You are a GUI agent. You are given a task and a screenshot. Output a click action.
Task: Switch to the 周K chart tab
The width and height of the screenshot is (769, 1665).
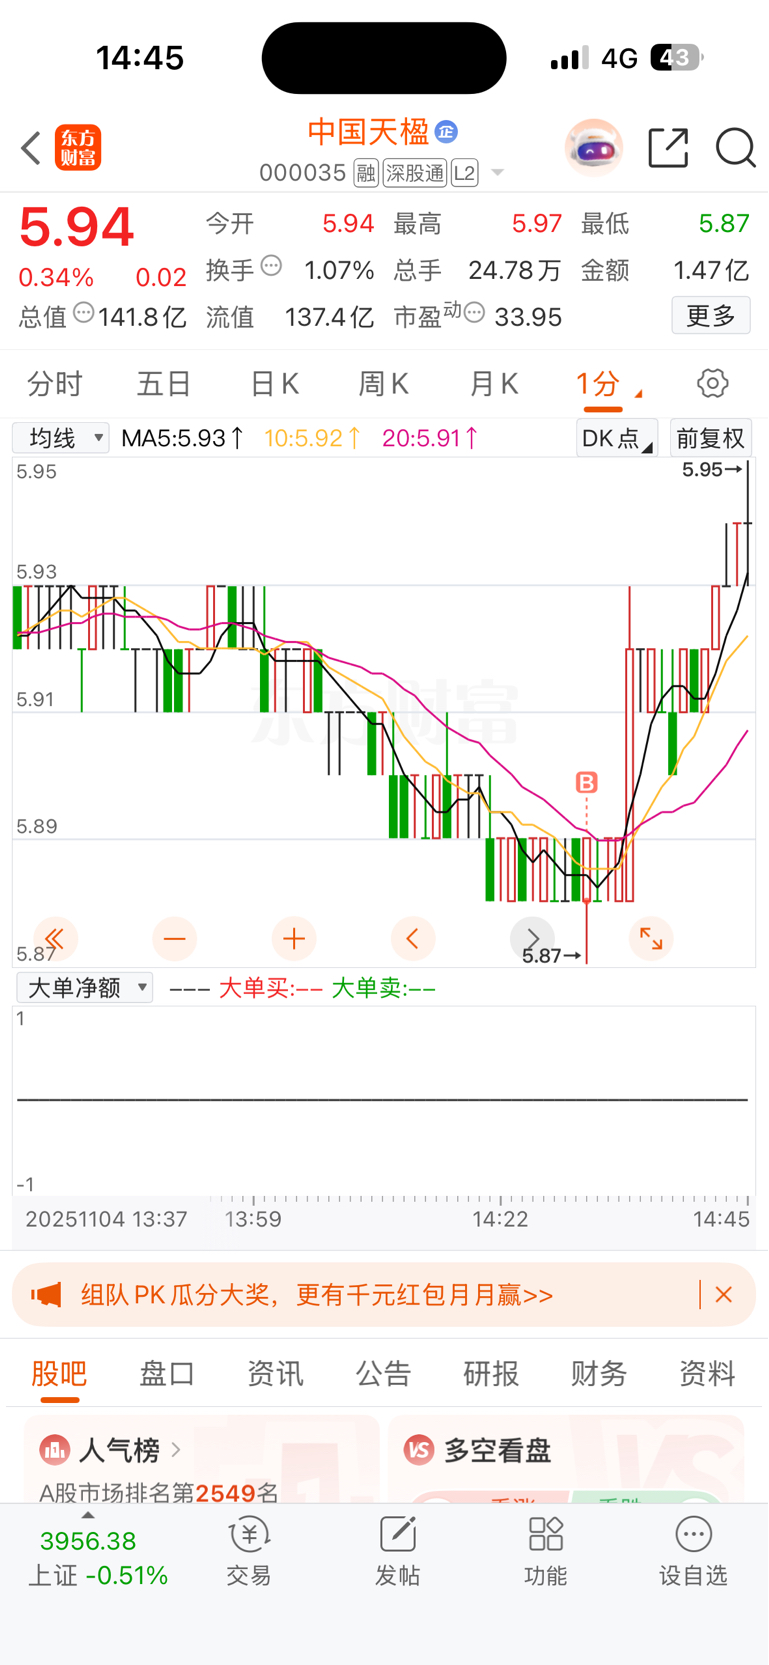383,383
